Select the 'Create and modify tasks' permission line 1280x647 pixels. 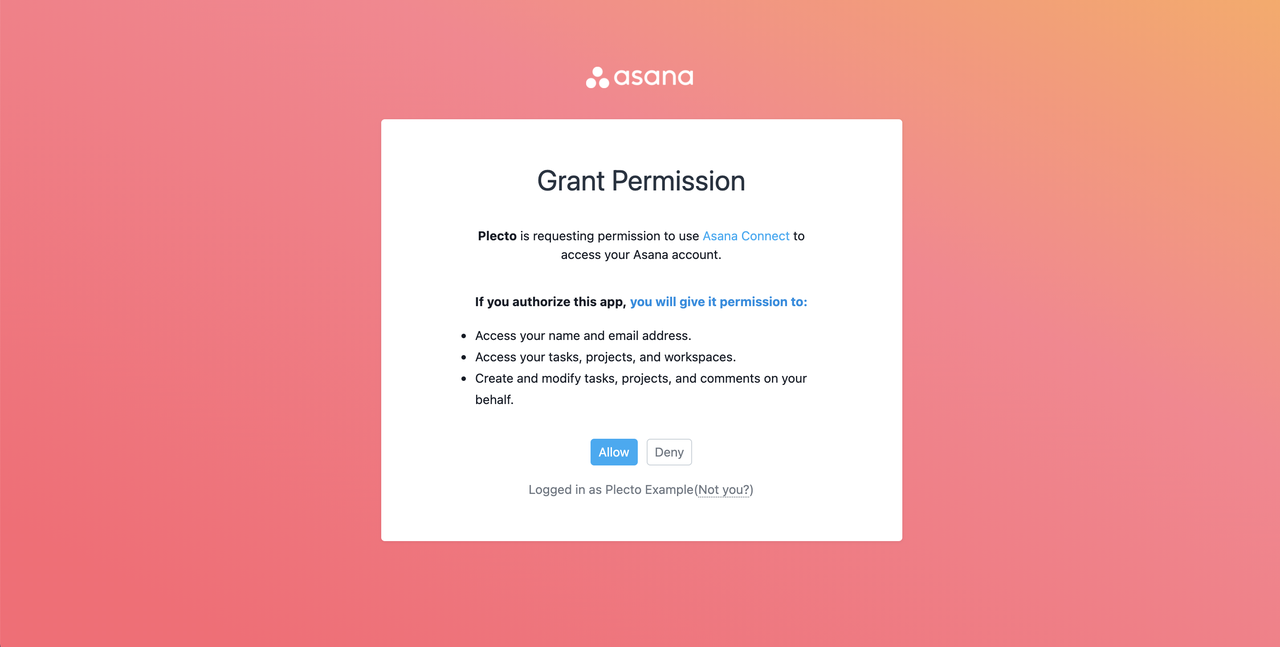(x=641, y=379)
